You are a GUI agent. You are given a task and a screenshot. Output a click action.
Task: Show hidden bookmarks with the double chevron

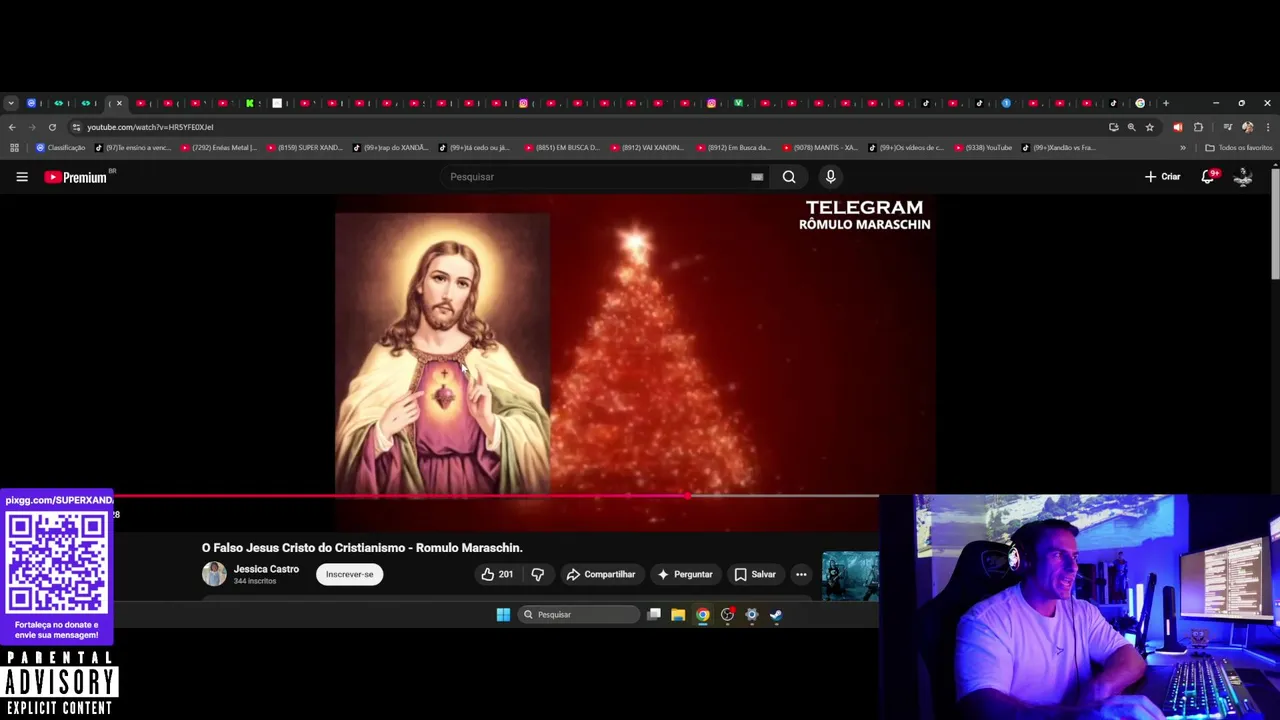click(1183, 148)
